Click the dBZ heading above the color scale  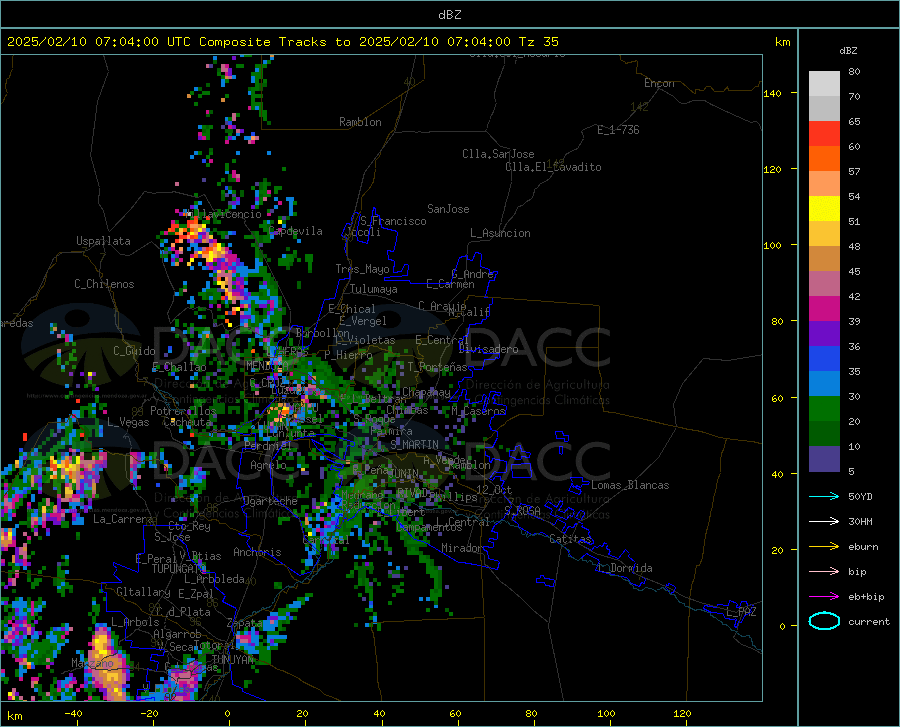pos(848,50)
